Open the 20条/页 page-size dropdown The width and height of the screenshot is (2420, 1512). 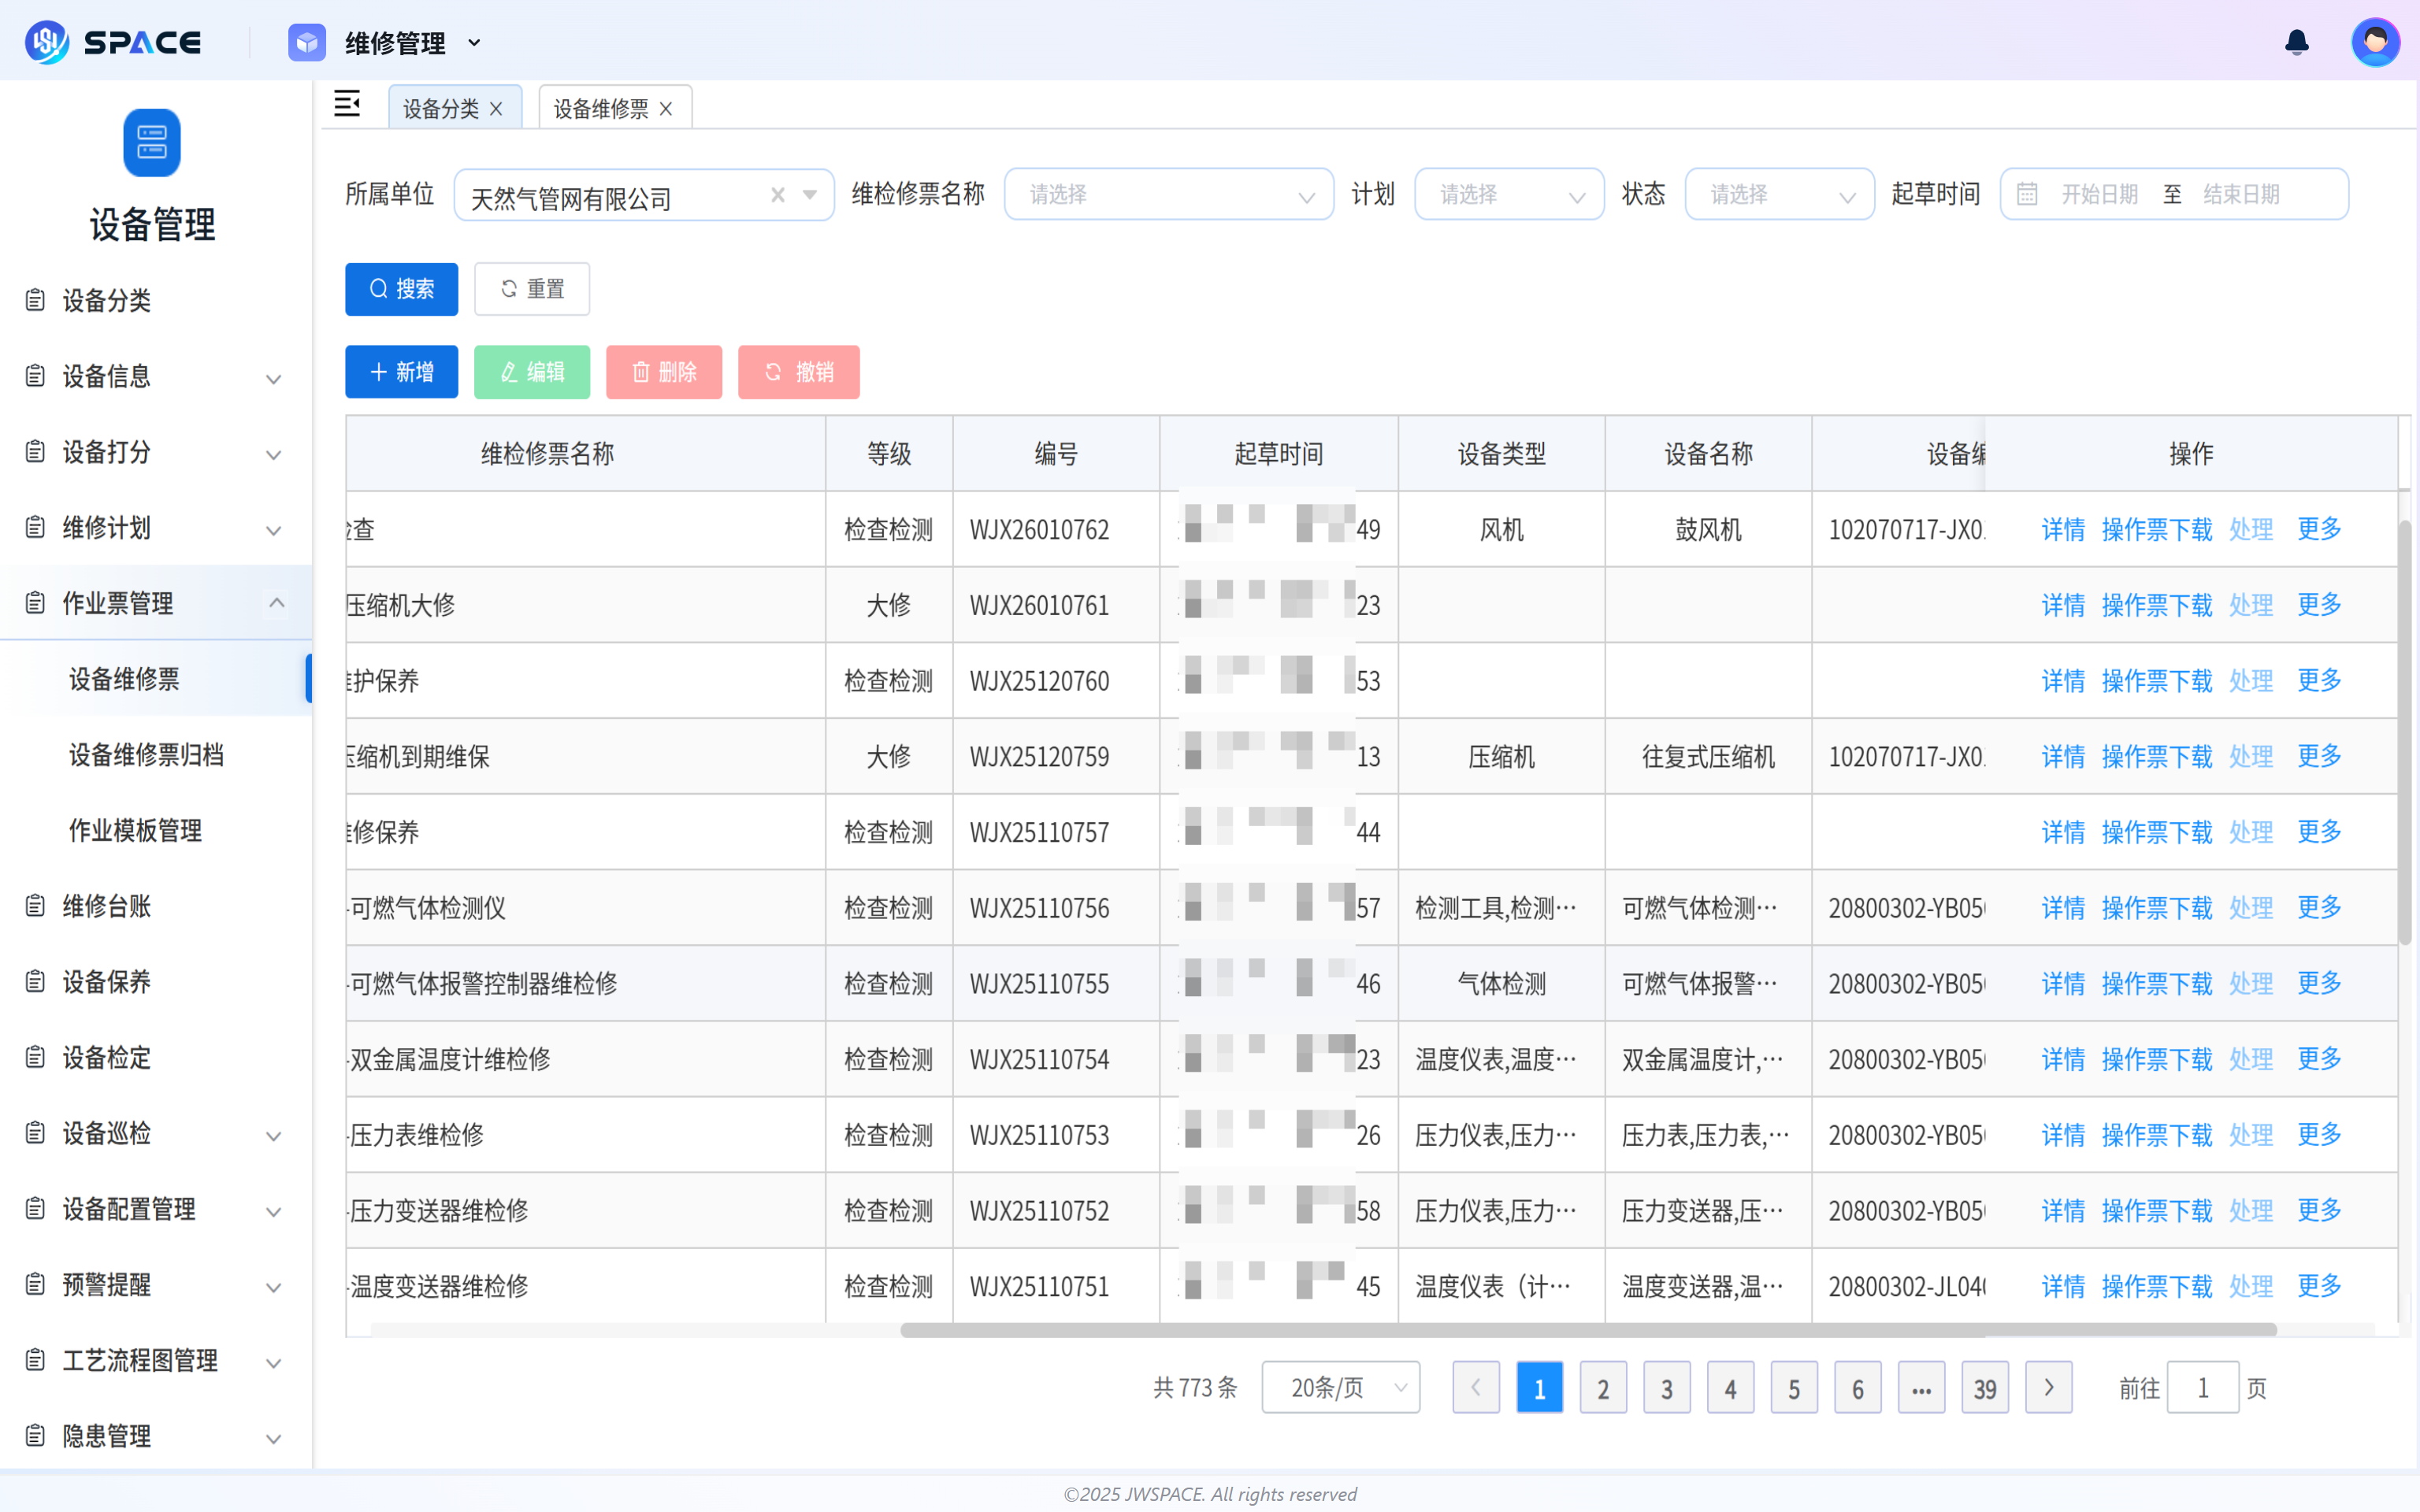pos(1340,1387)
